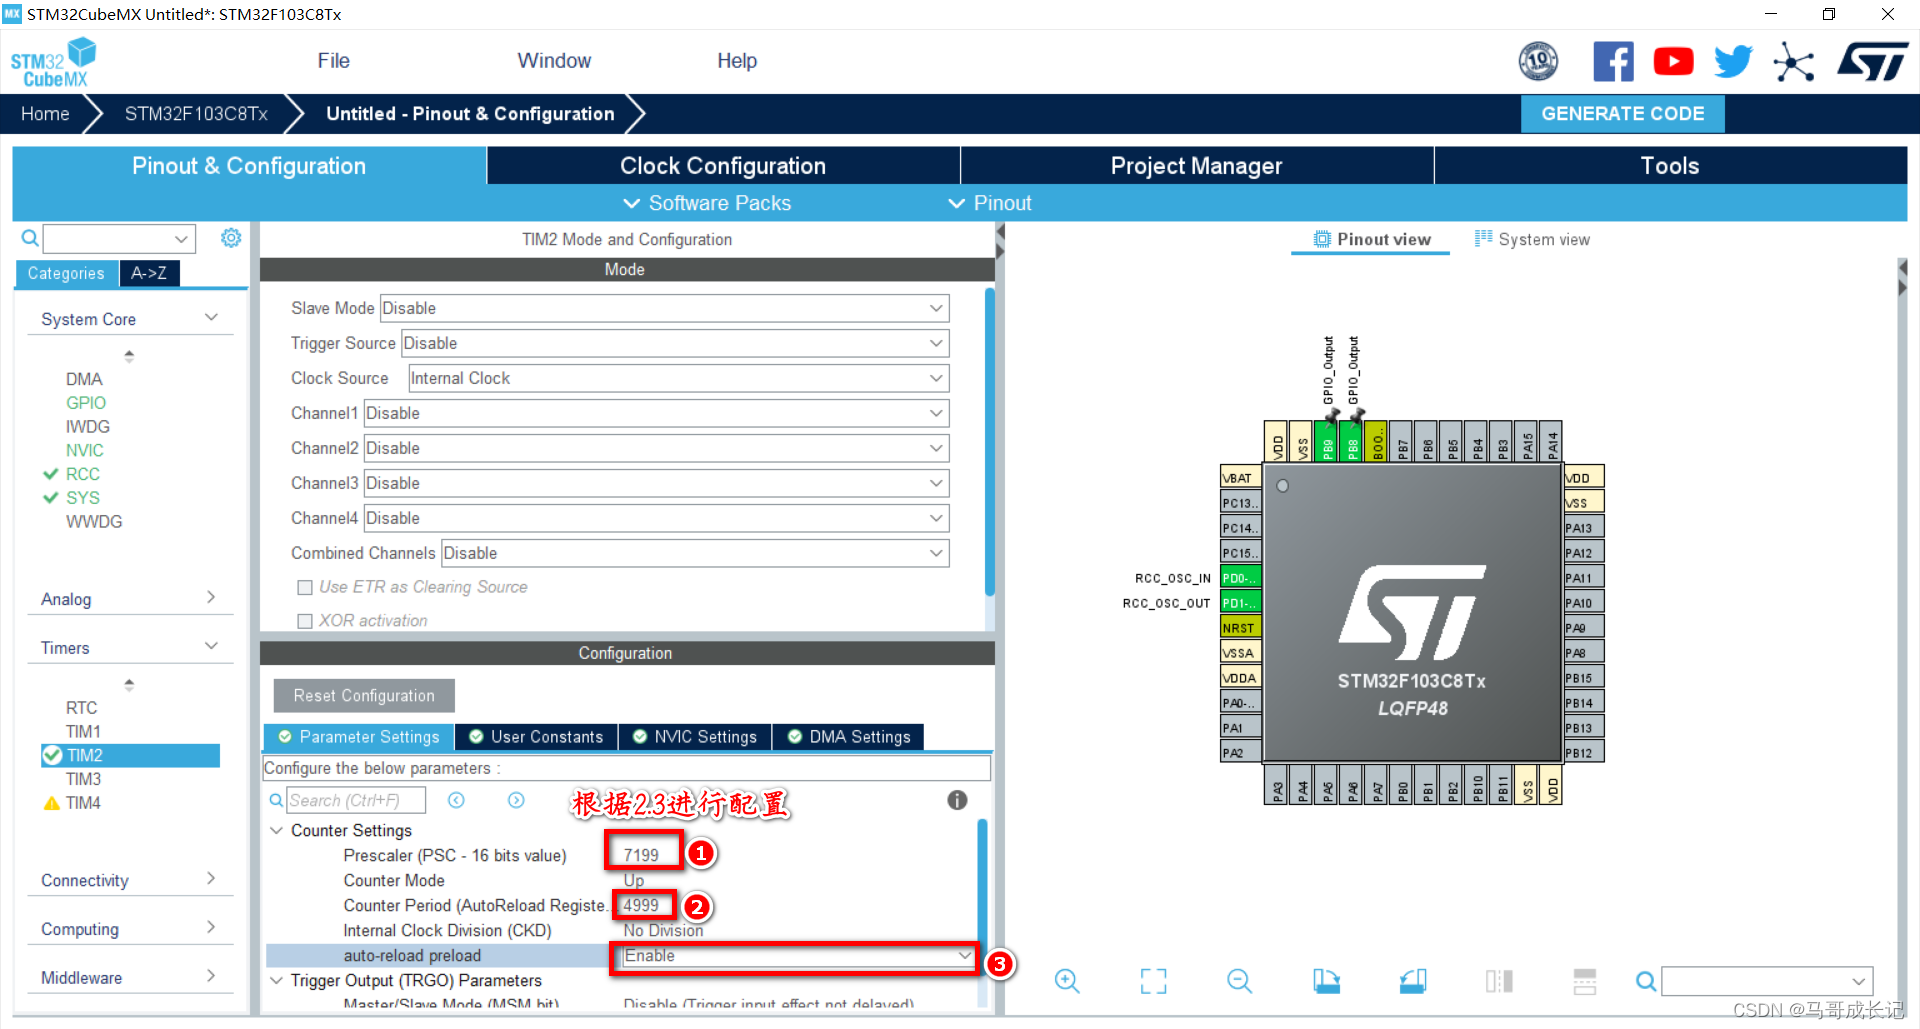Screen dimensions: 1920x1029
Task: Open the Help menu
Action: coord(737,61)
